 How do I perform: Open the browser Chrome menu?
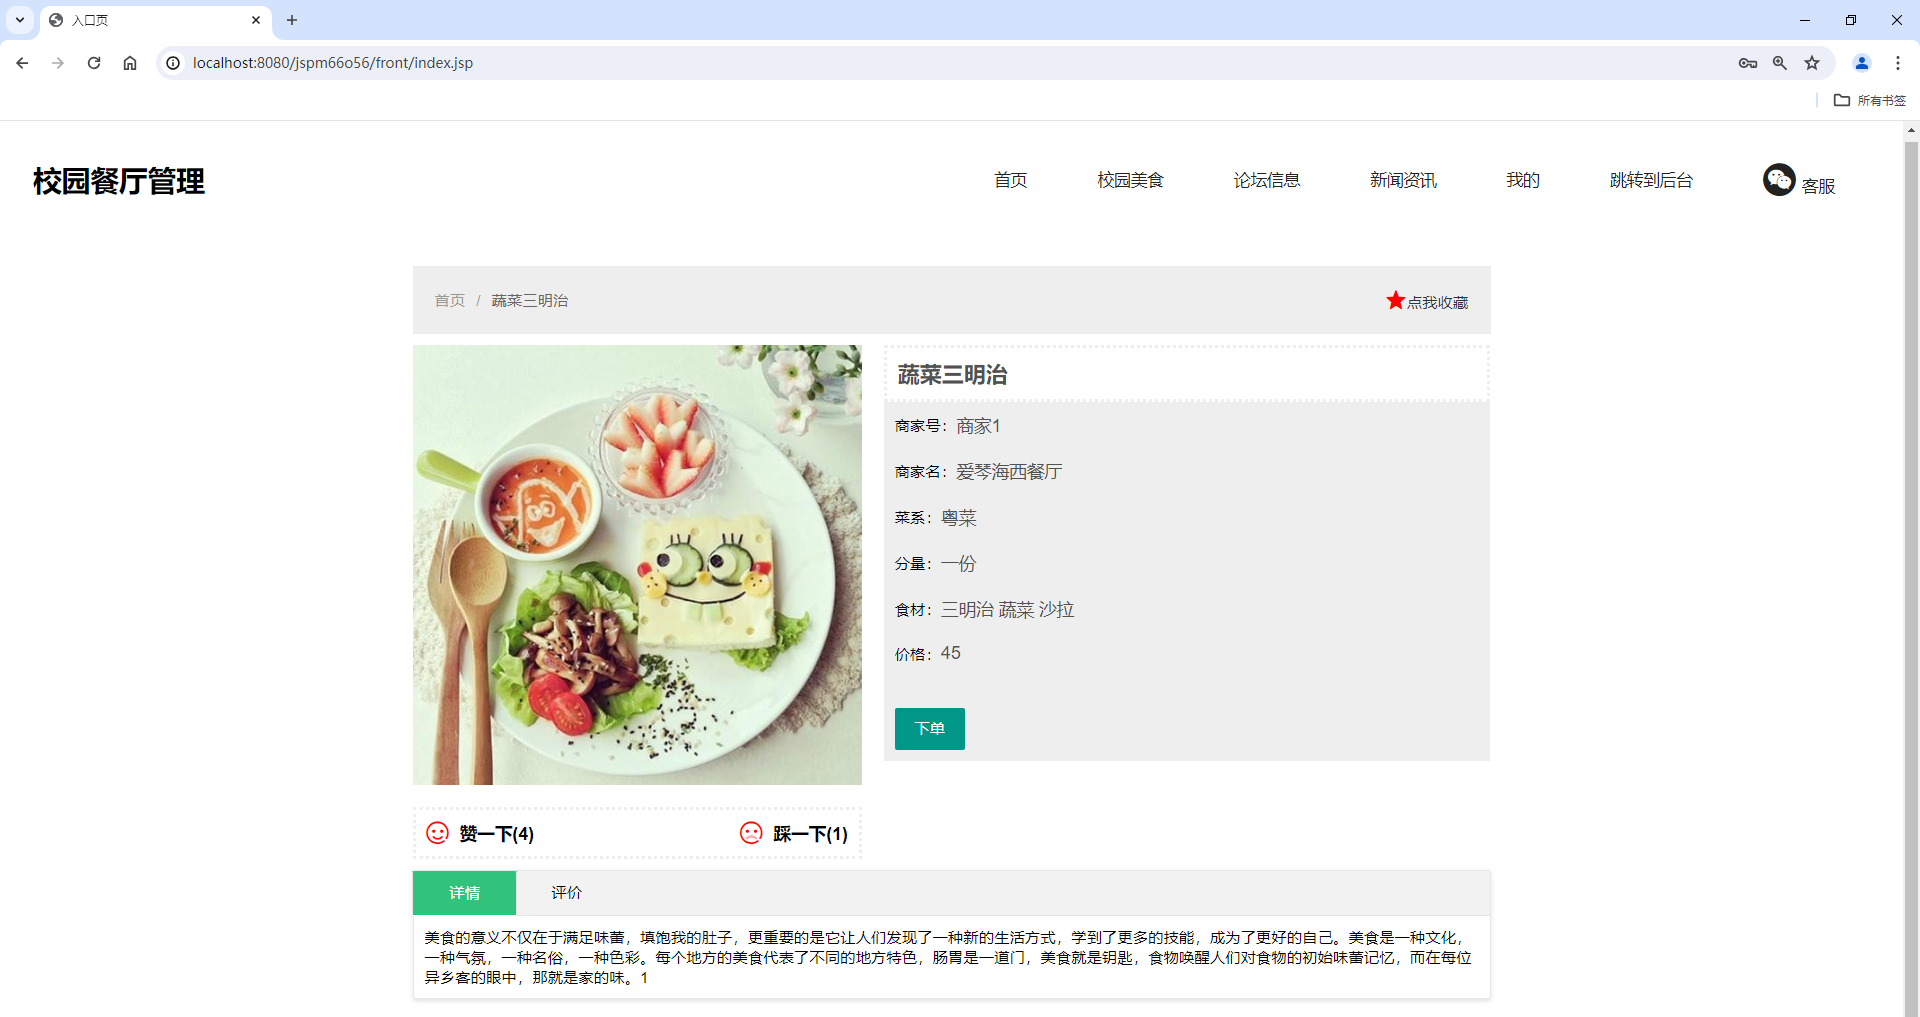1898,62
